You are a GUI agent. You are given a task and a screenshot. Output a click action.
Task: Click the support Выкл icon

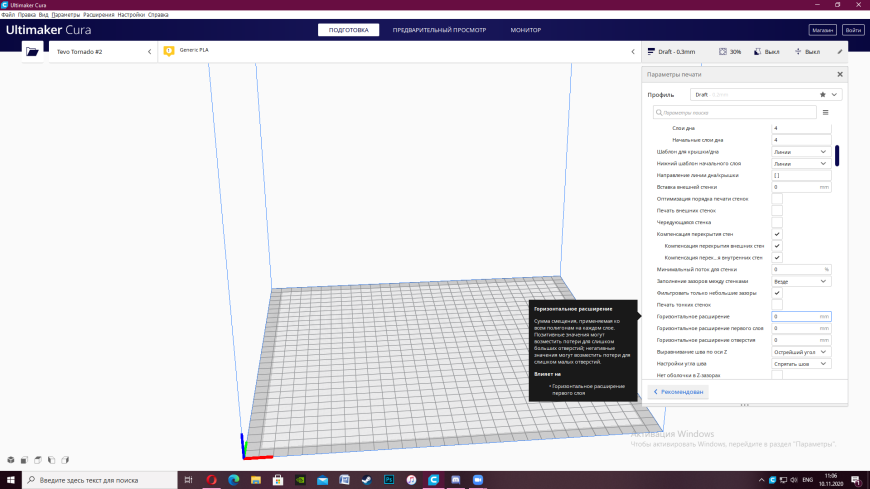757,52
